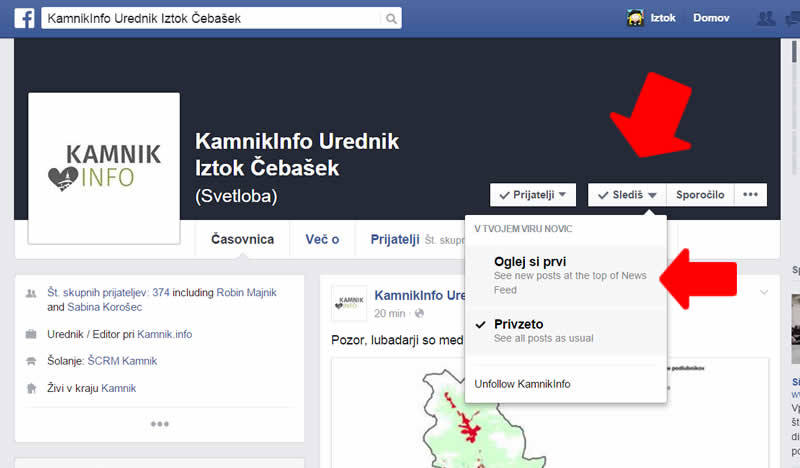
Task: Open the ŠCRM Kamnik school link
Action: click(x=122, y=361)
